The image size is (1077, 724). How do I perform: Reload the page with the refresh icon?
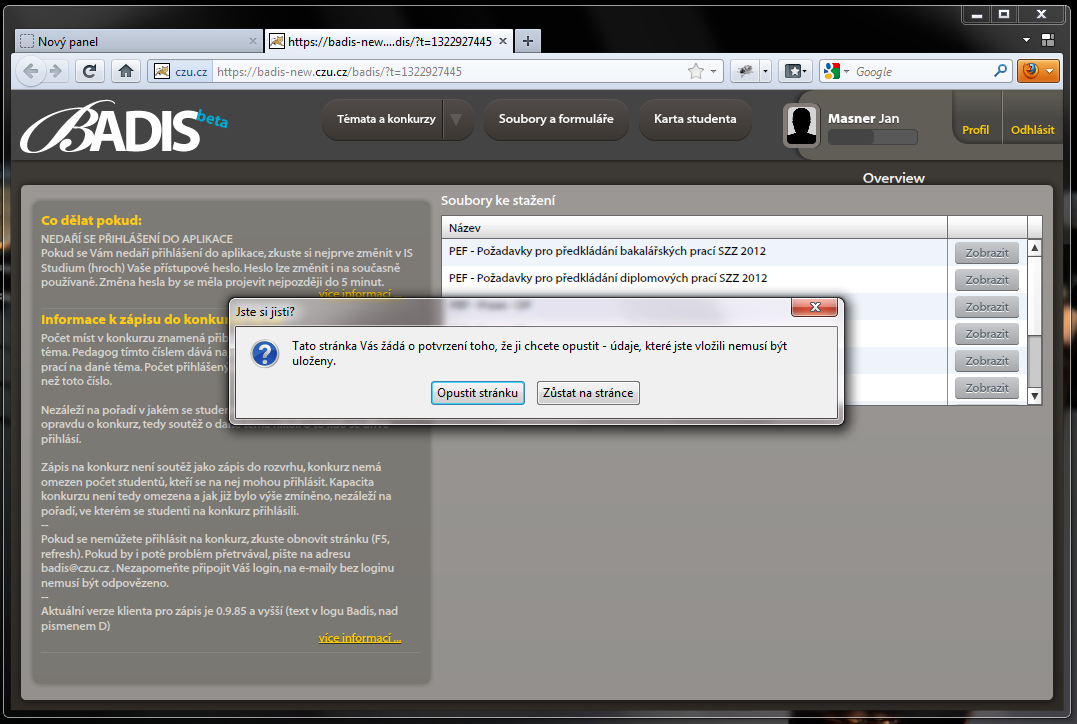(x=89, y=71)
